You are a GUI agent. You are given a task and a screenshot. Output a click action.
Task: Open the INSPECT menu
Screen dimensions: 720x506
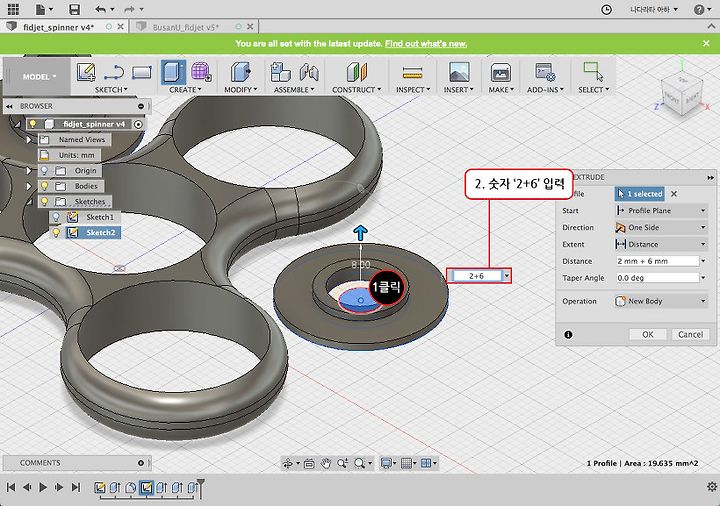click(x=413, y=90)
